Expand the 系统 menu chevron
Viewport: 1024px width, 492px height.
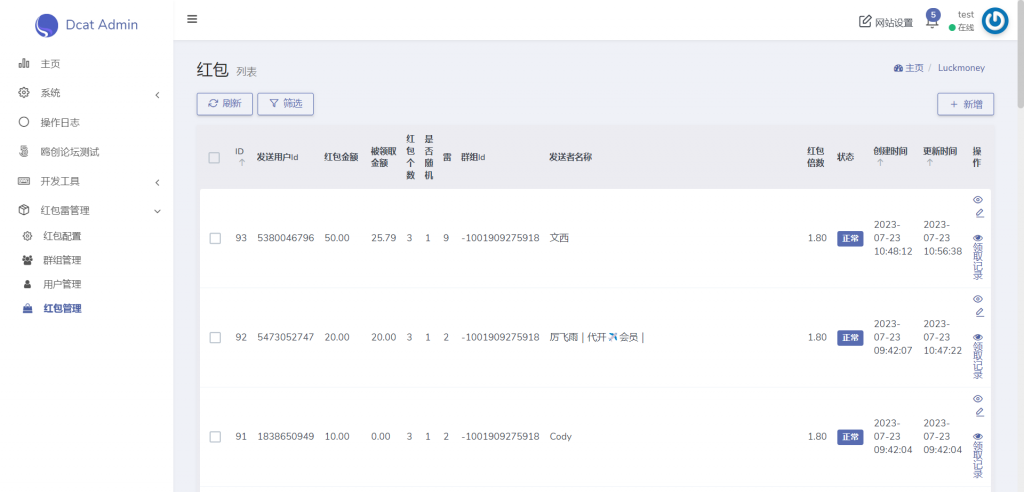click(x=157, y=95)
